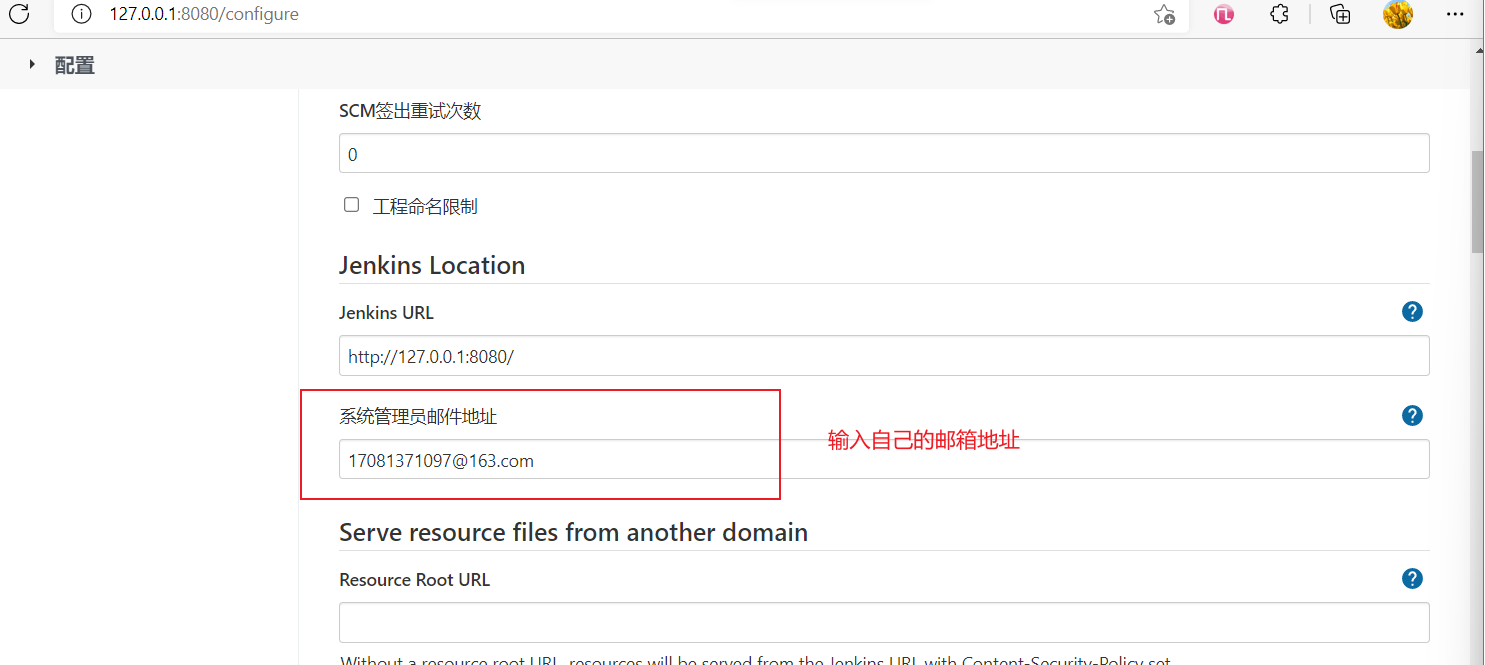Click the 'Jenkins URL' label text
1485x665 pixels.
[x=386, y=313]
